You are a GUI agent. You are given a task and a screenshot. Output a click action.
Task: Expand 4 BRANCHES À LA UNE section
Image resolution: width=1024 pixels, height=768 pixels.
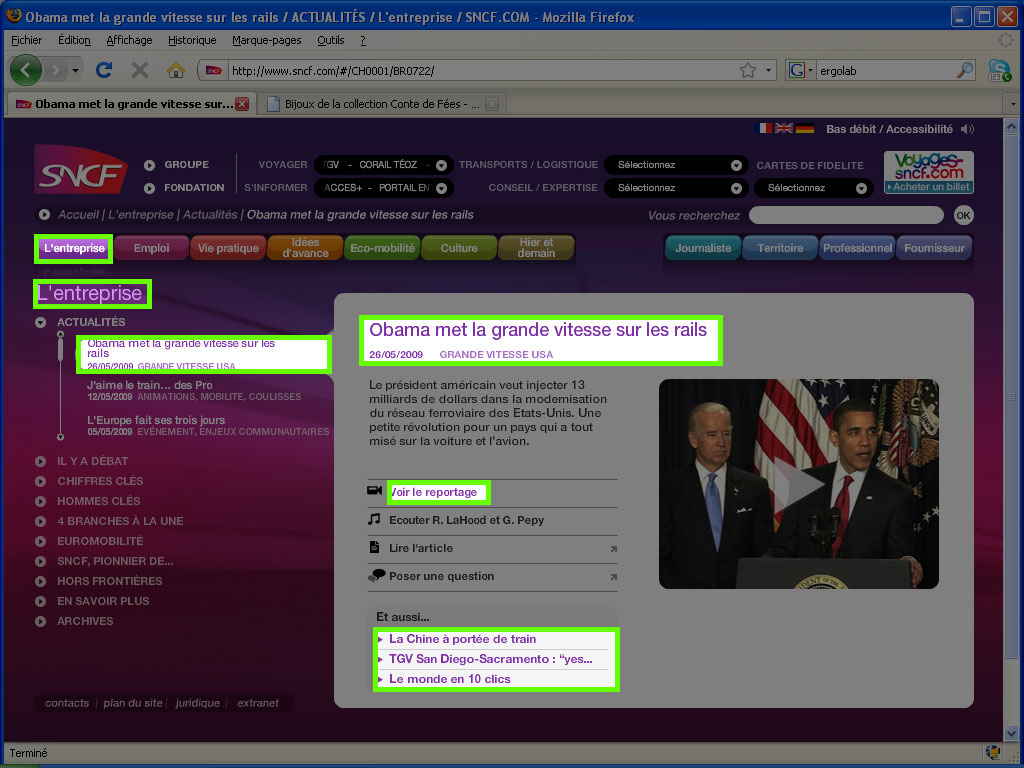(x=40, y=521)
